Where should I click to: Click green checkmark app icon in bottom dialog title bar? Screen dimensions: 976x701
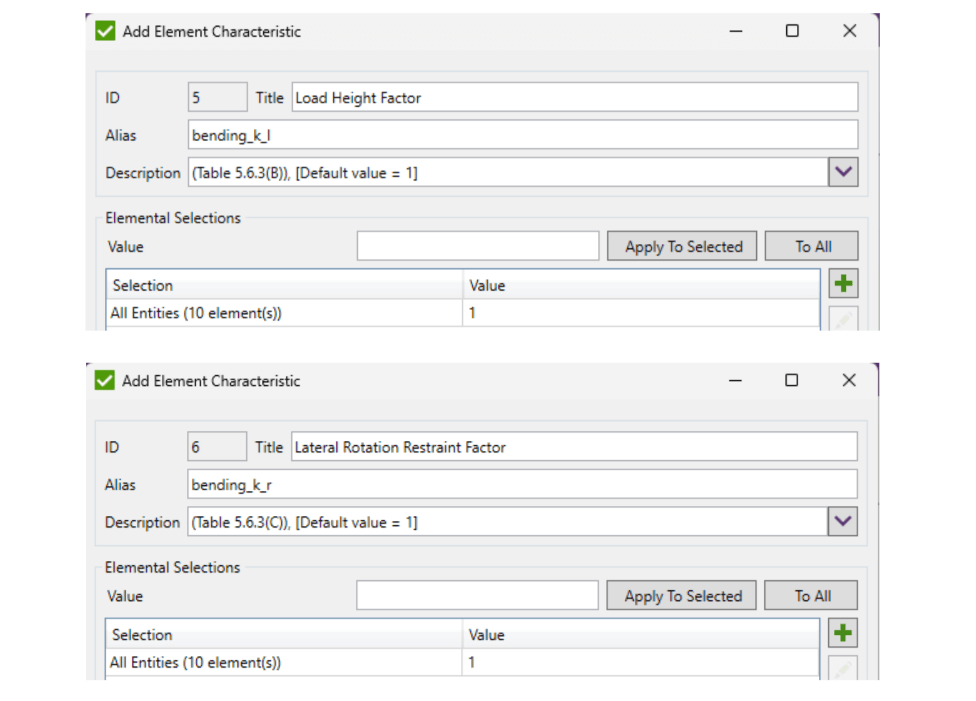(105, 380)
